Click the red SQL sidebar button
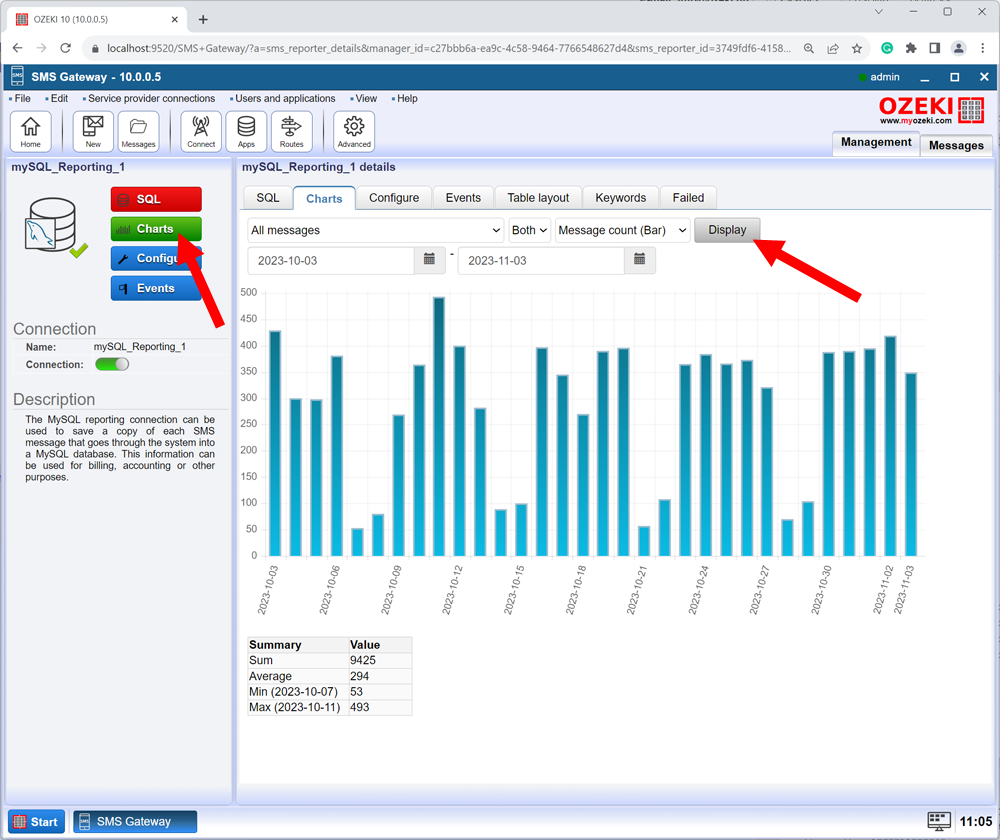Screen dimensions: 1000x840 coord(156,199)
